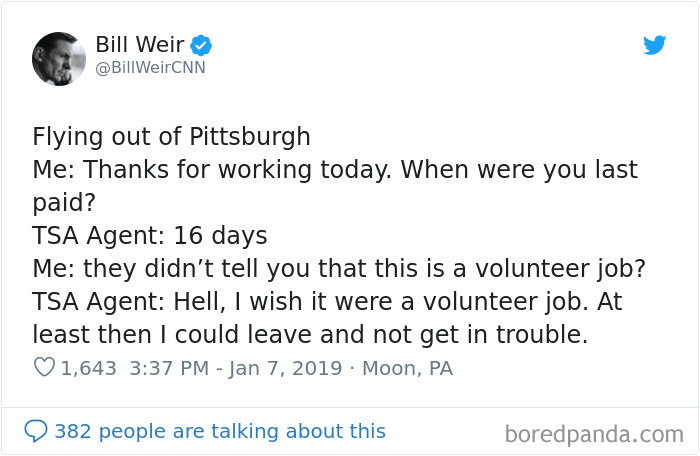The image size is (700, 456).
Task: Open Bill Weir's profile picture
Action: pos(59,59)
